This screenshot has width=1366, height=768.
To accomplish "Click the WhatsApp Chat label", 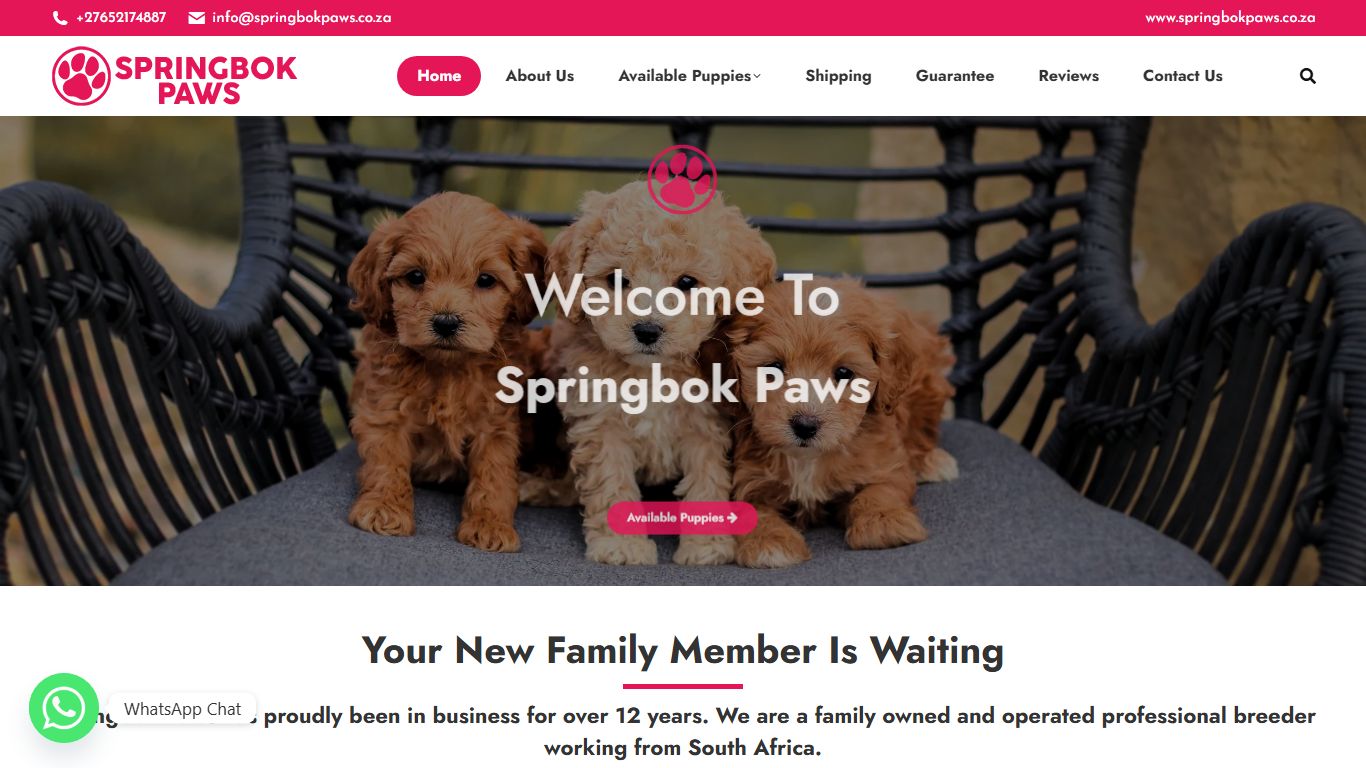I will tap(182, 709).
